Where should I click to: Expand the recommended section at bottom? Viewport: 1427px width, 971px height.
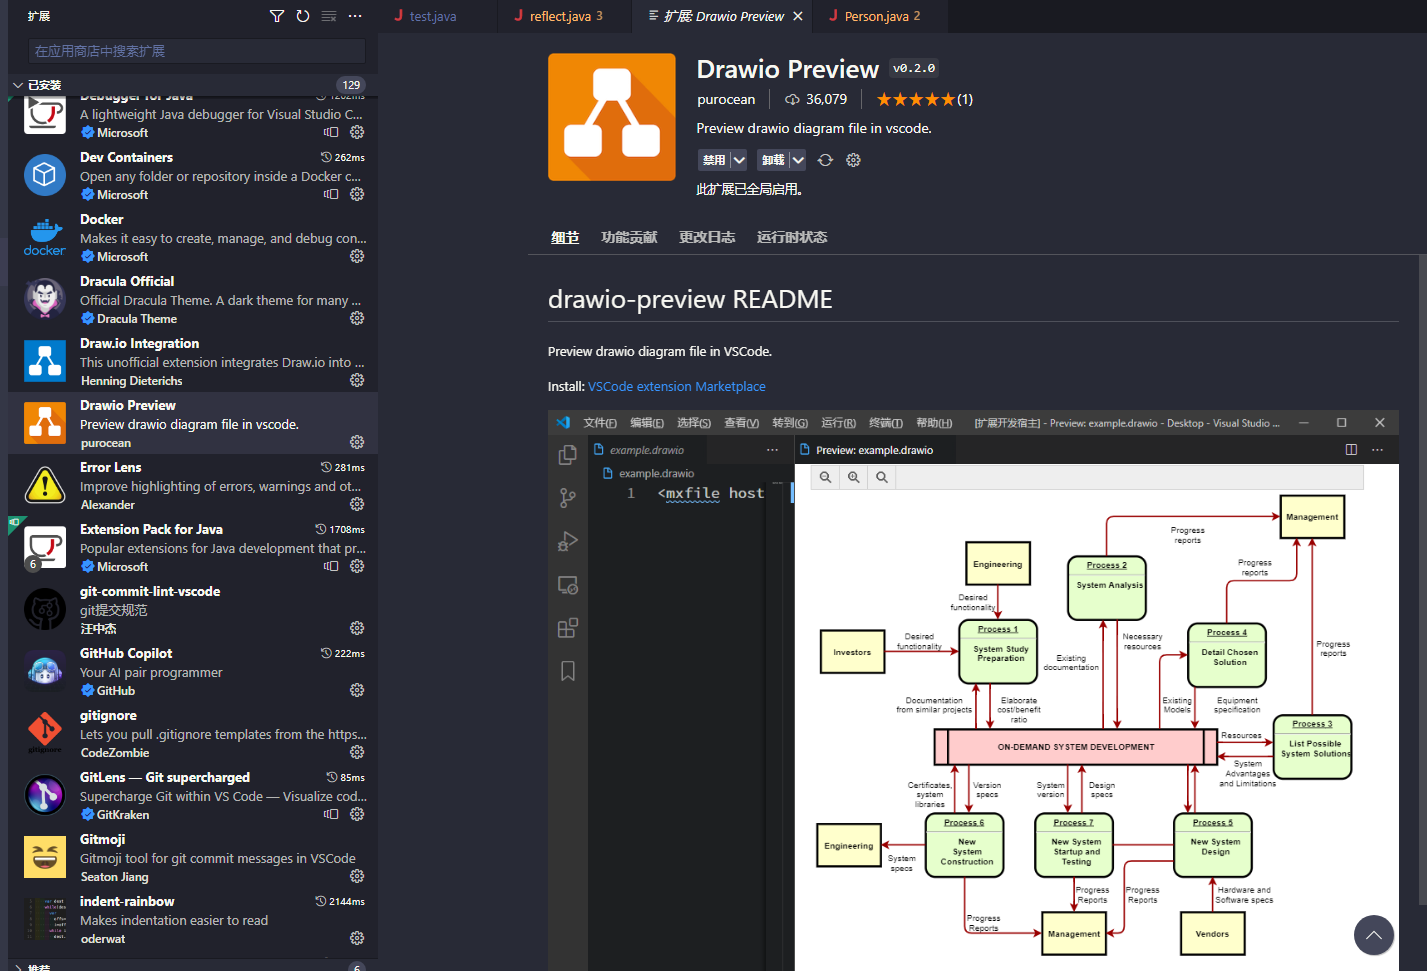(x=18, y=967)
